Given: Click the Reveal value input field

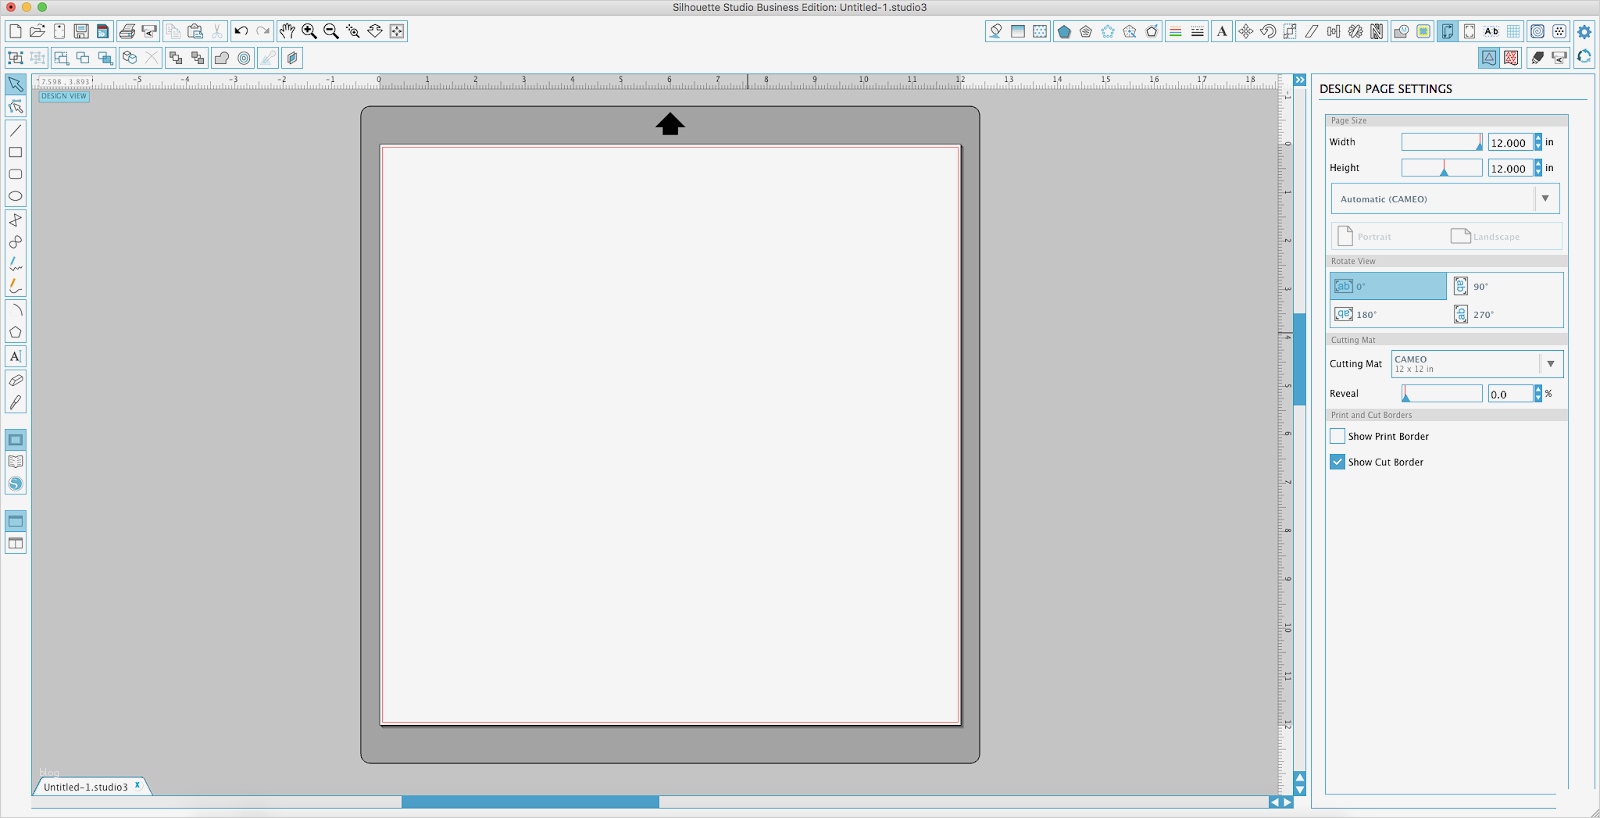Looking at the screenshot, I should click(x=1510, y=394).
